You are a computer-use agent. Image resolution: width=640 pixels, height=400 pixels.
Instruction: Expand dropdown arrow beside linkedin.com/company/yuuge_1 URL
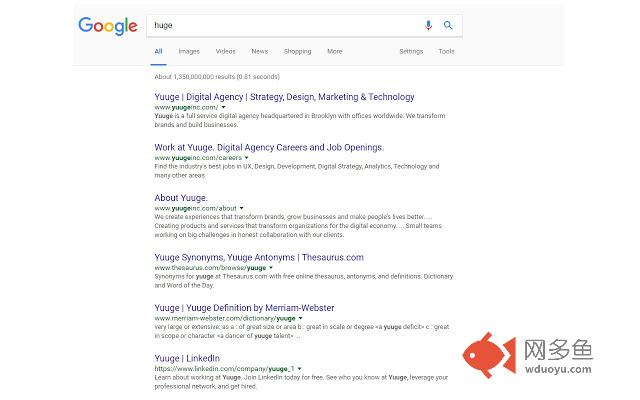pyautogui.click(x=300, y=369)
